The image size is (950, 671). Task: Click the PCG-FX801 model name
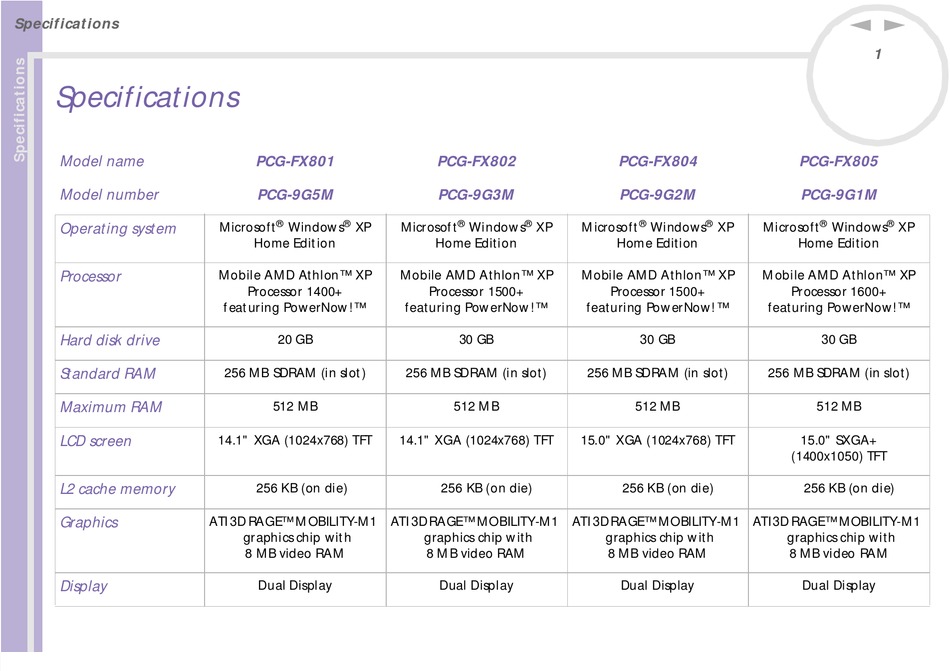295,161
